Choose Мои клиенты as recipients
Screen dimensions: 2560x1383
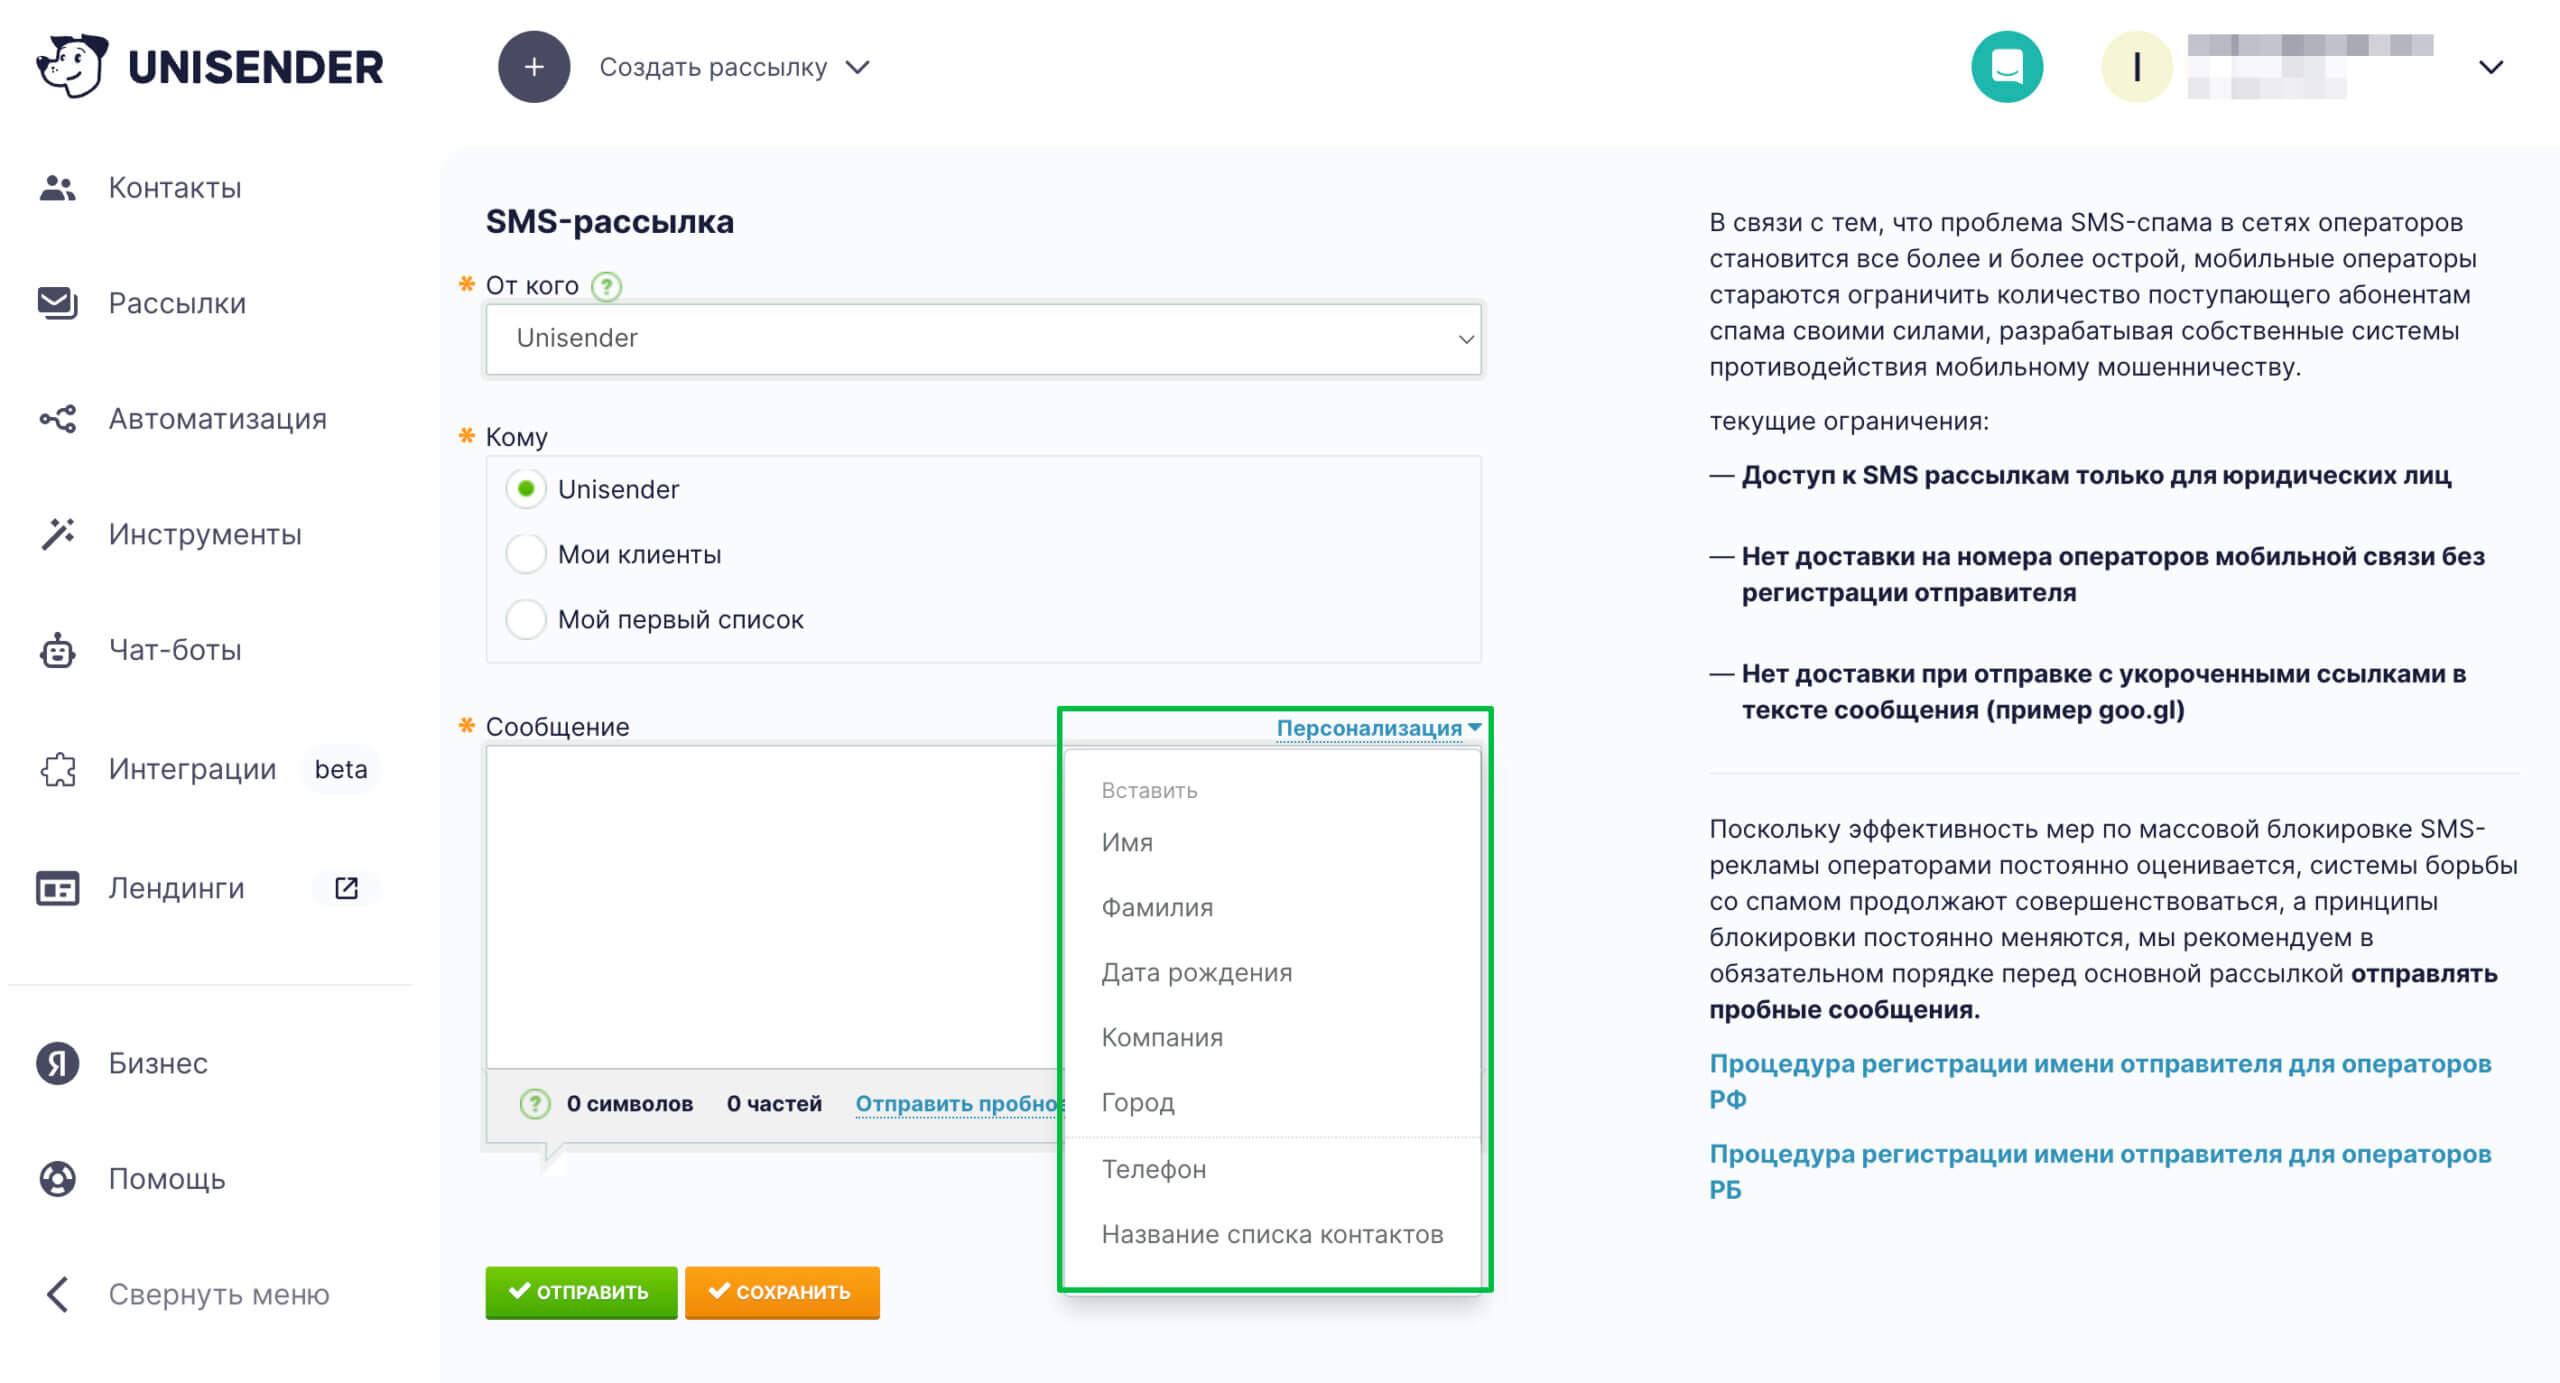coord(525,554)
